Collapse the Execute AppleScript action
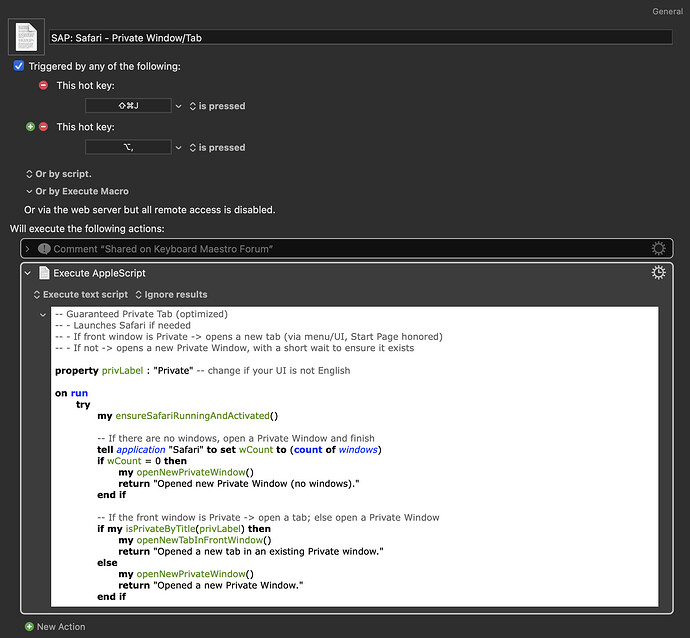The height and width of the screenshot is (638, 690). tap(28, 273)
